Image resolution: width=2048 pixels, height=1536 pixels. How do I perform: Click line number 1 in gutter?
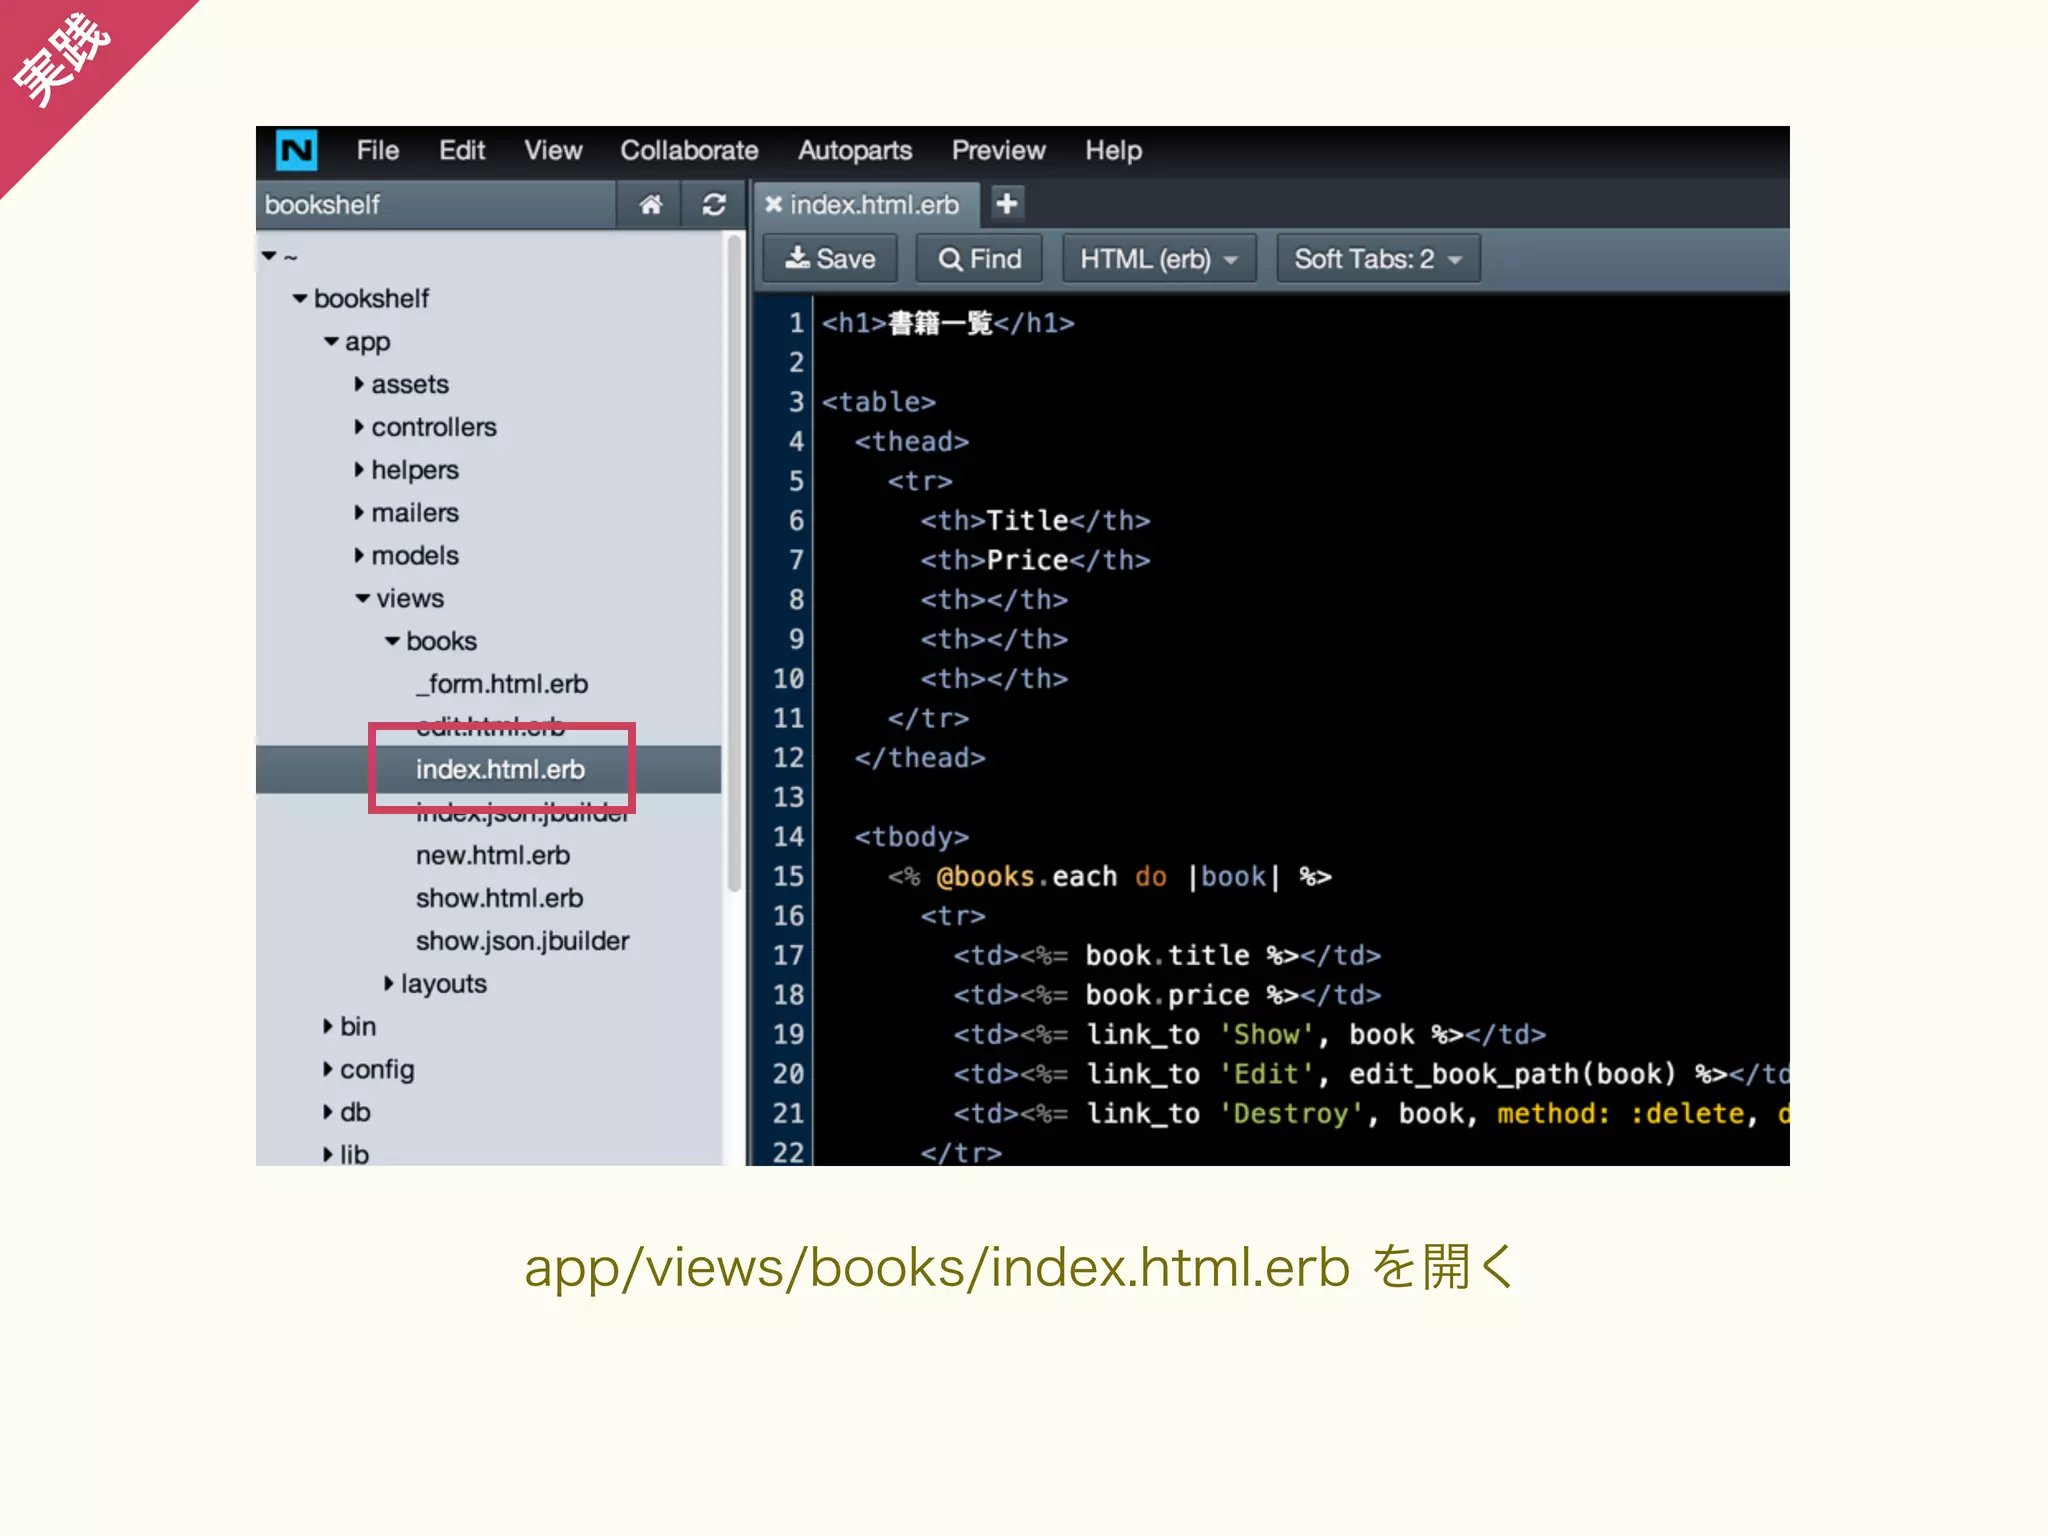796,323
